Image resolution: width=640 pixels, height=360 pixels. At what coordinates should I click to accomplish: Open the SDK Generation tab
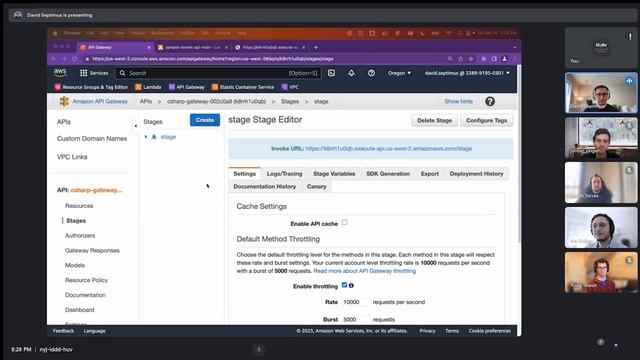[x=388, y=173]
